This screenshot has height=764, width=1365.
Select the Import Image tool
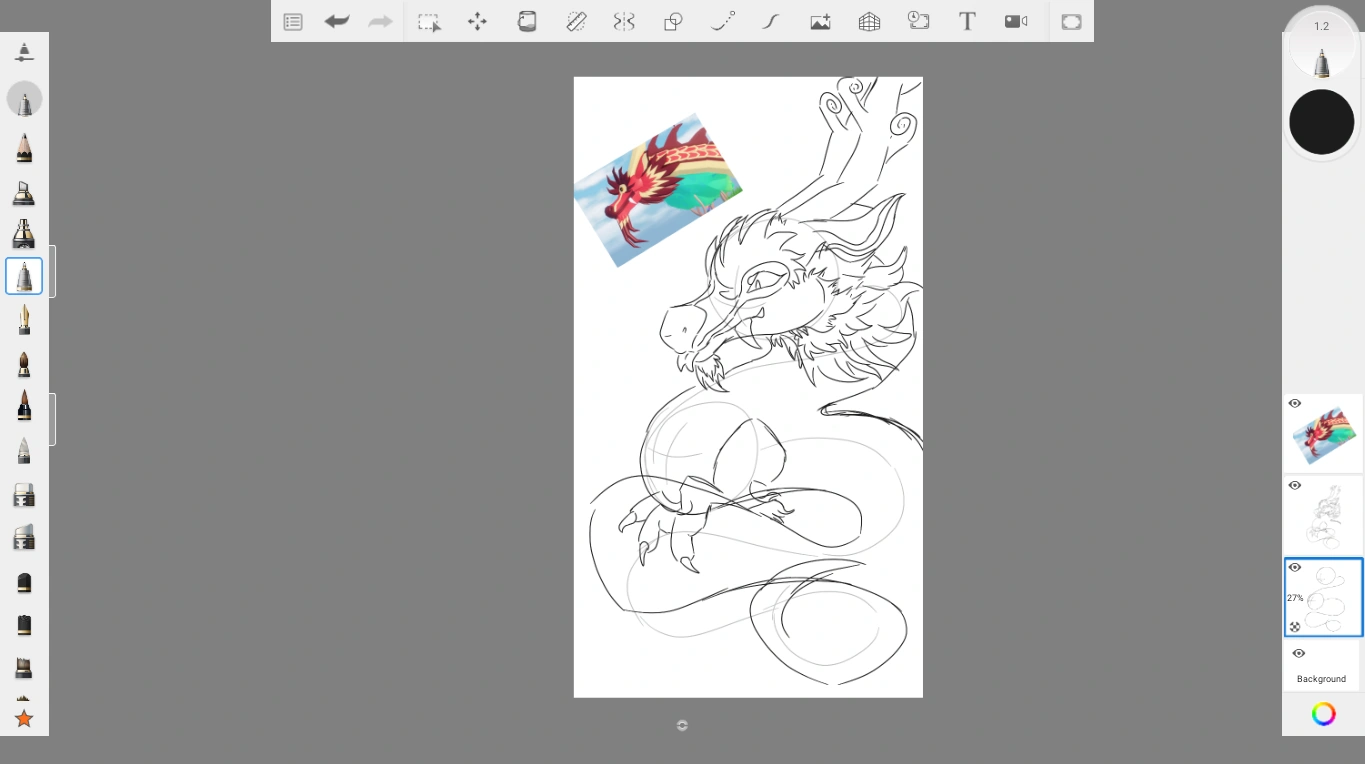[x=820, y=21]
